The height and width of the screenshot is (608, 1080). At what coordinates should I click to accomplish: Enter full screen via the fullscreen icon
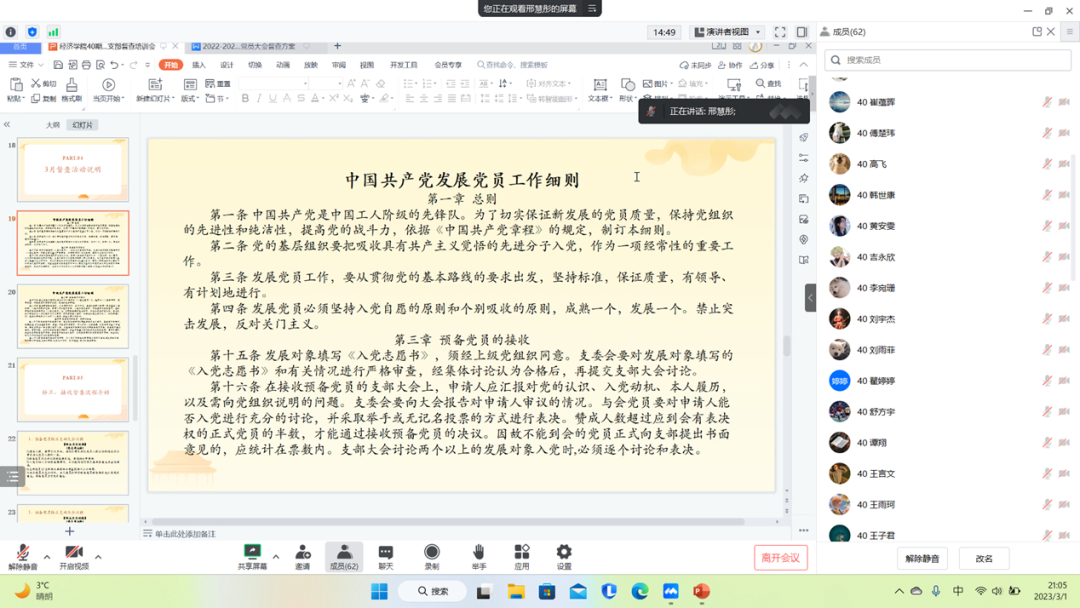pyautogui.click(x=780, y=32)
